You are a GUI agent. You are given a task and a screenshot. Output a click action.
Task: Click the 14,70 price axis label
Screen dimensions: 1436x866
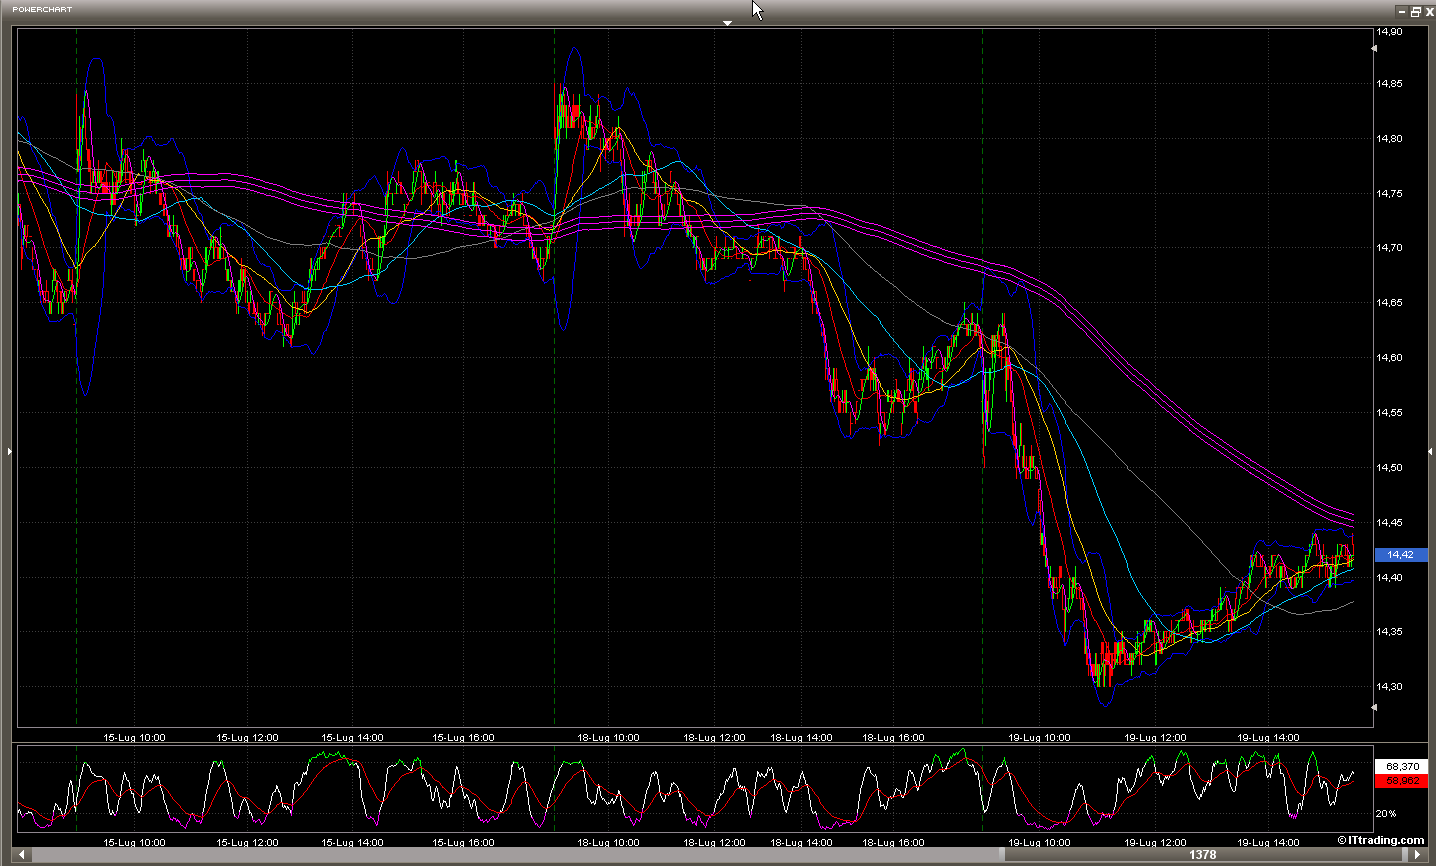tap(1389, 248)
